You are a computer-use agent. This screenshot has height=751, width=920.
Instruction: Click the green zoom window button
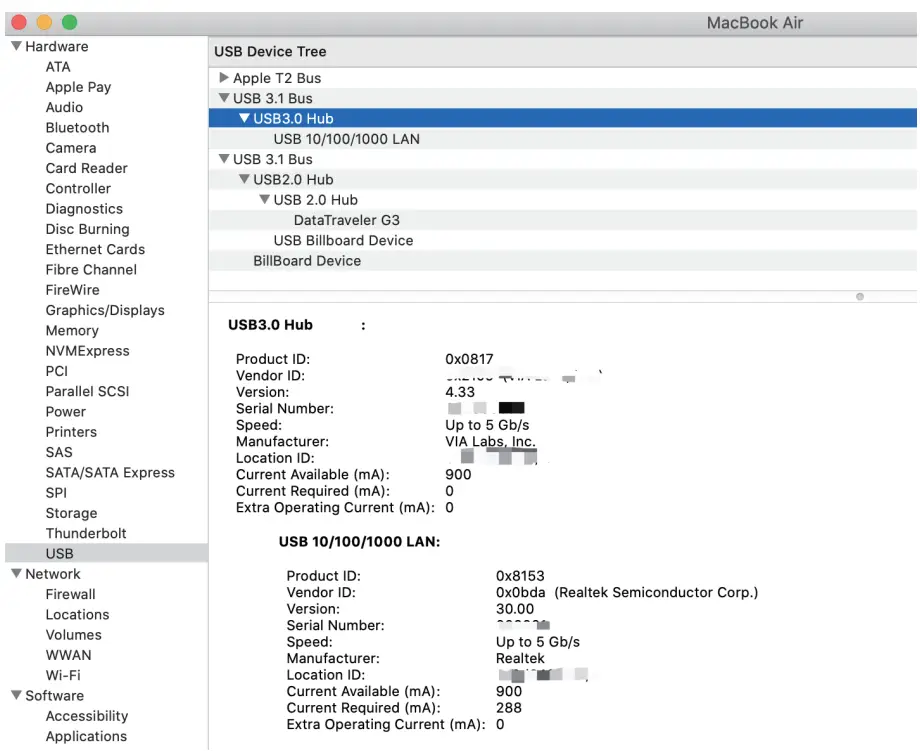pyautogui.click(x=69, y=22)
